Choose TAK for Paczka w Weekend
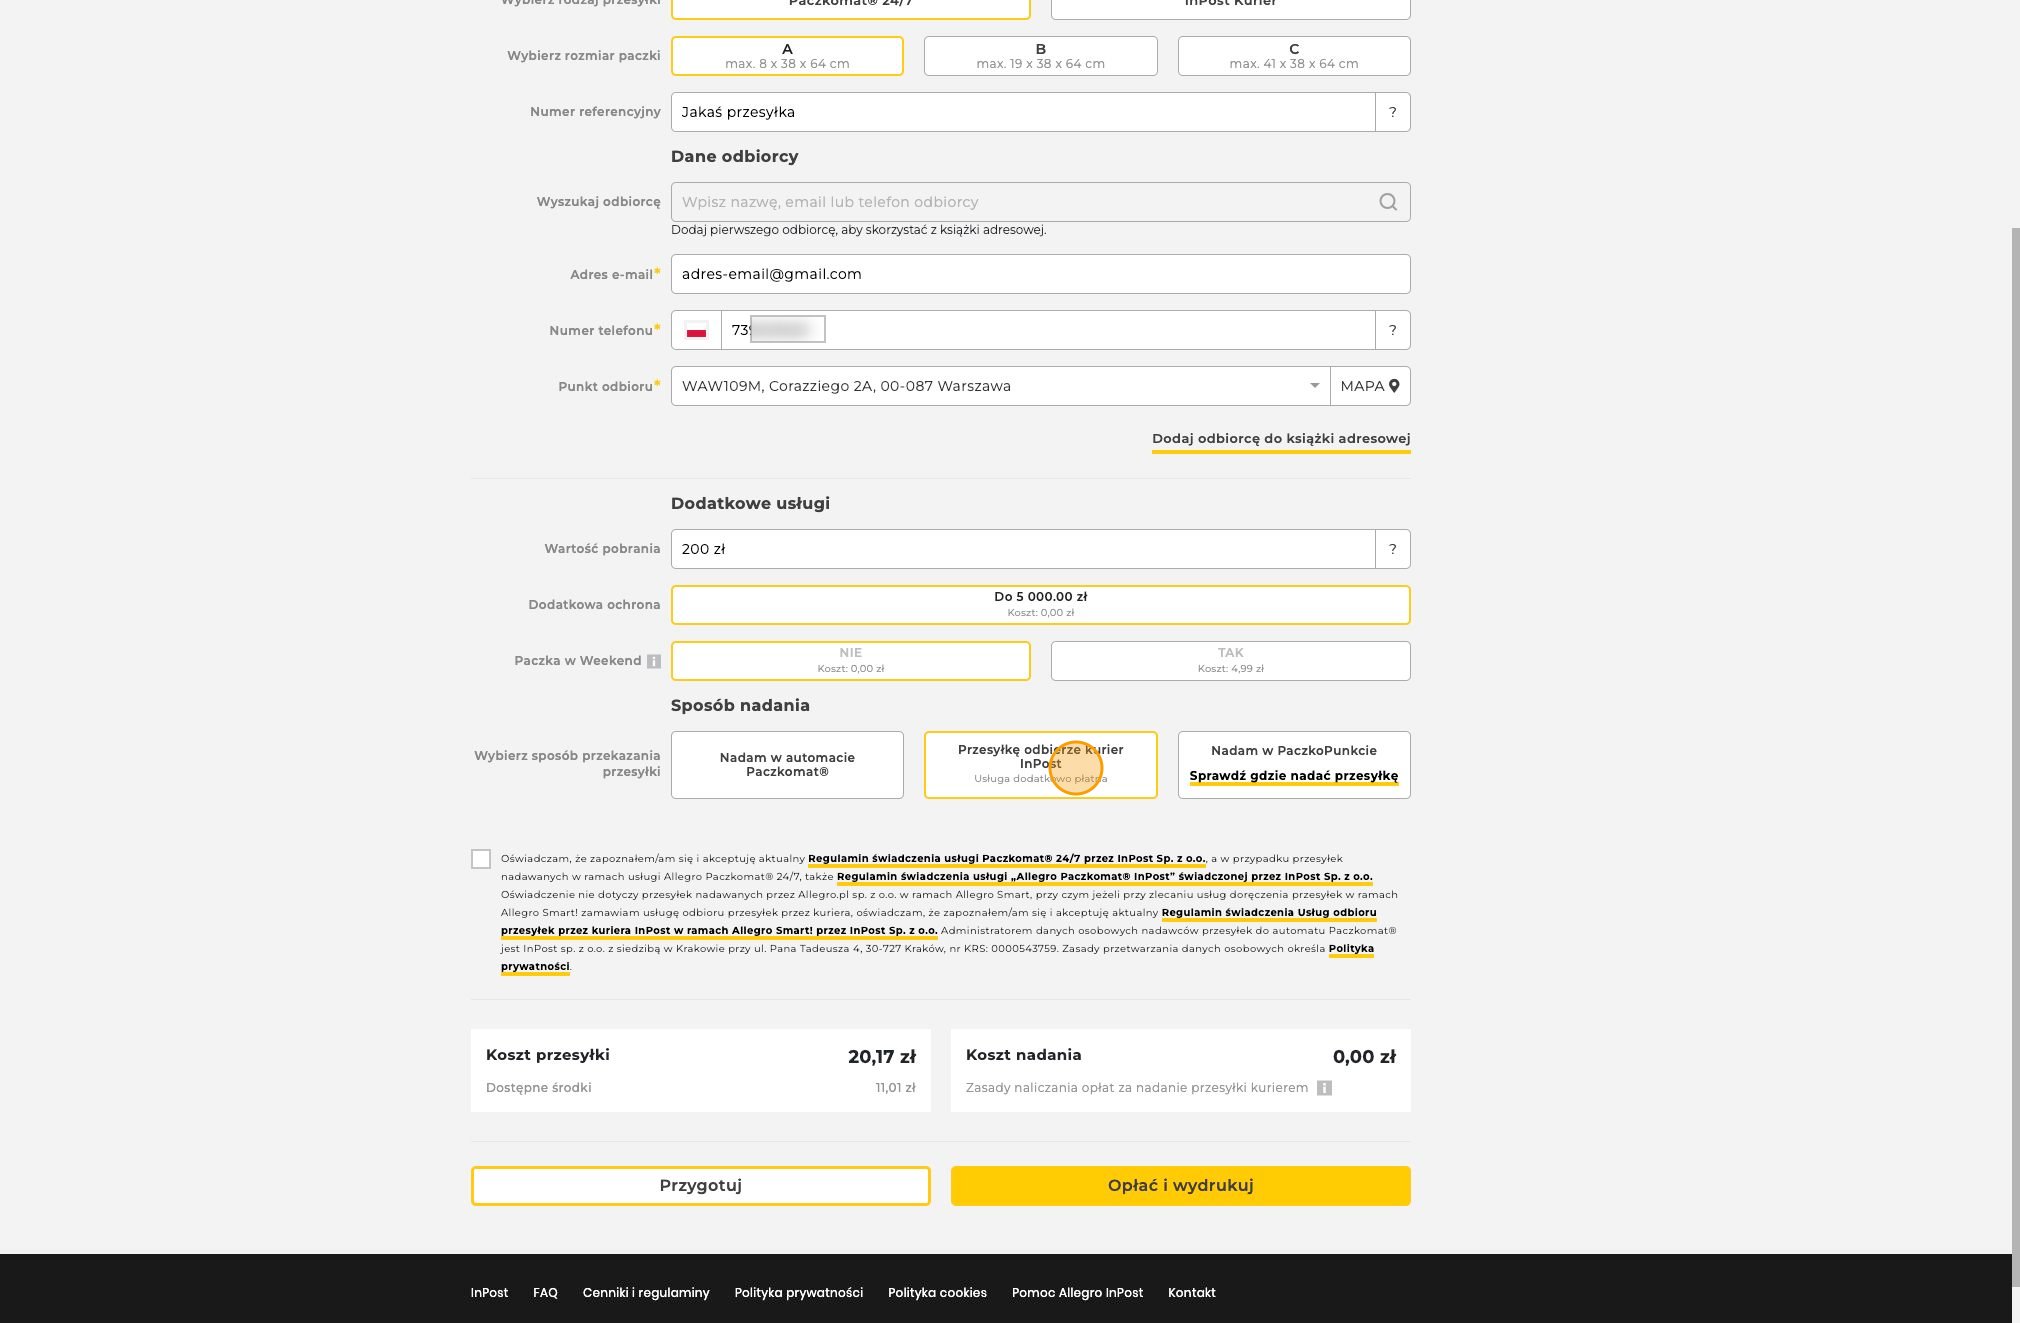 coord(1230,661)
